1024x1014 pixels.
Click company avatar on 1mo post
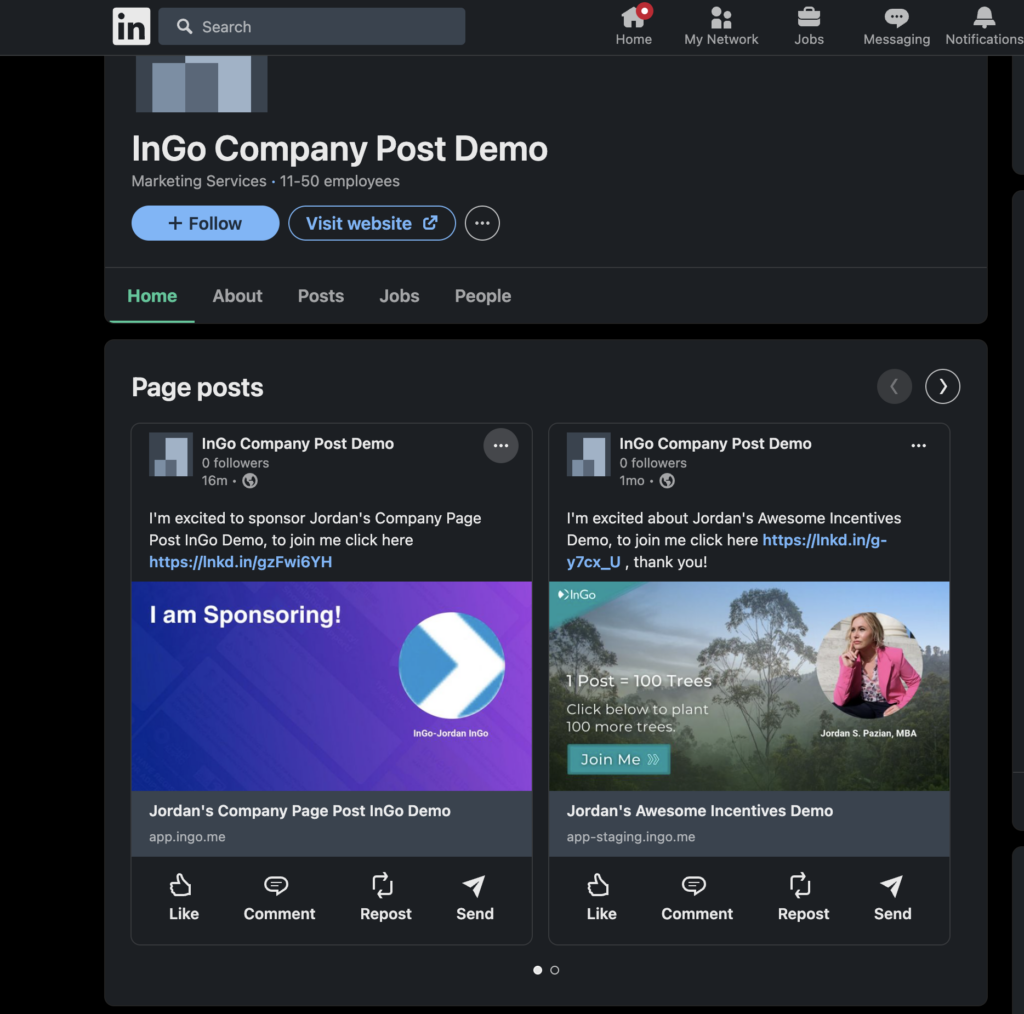click(588, 454)
